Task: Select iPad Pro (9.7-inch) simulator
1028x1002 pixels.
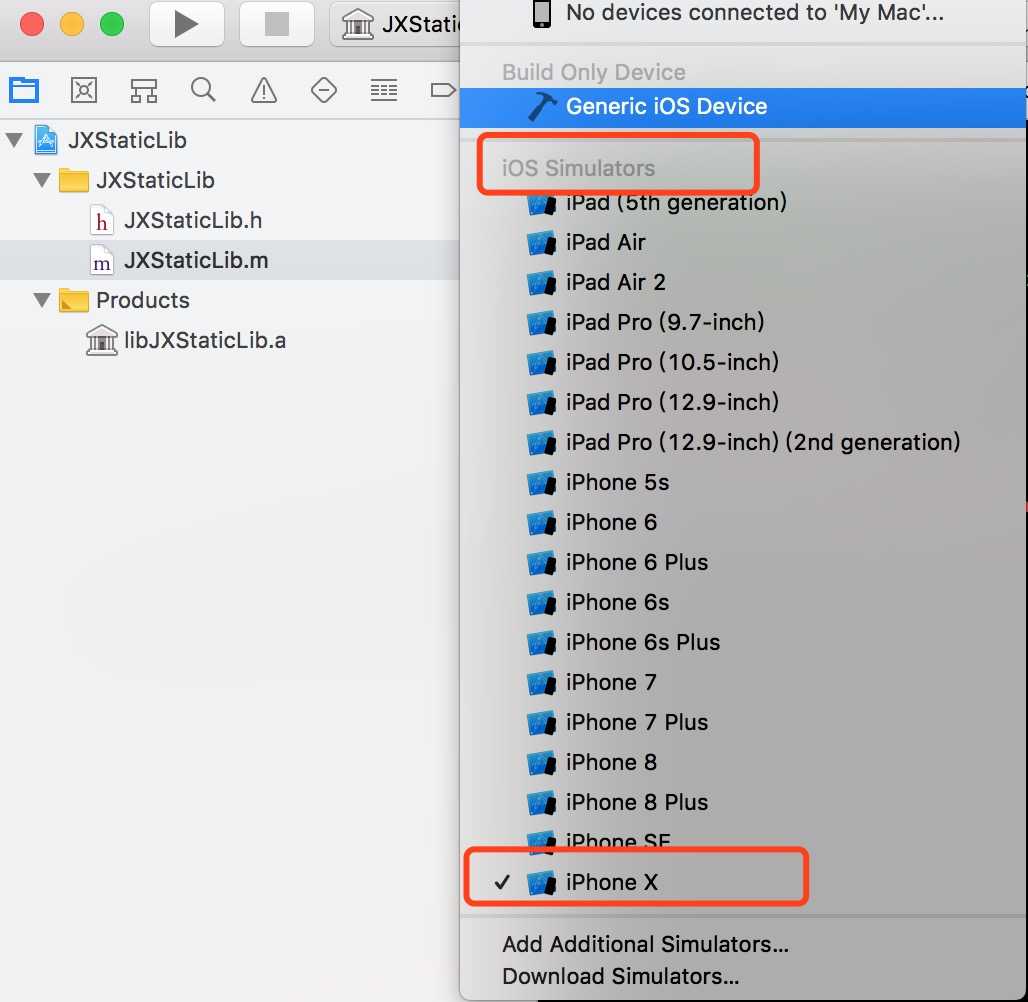Action: 743,322
